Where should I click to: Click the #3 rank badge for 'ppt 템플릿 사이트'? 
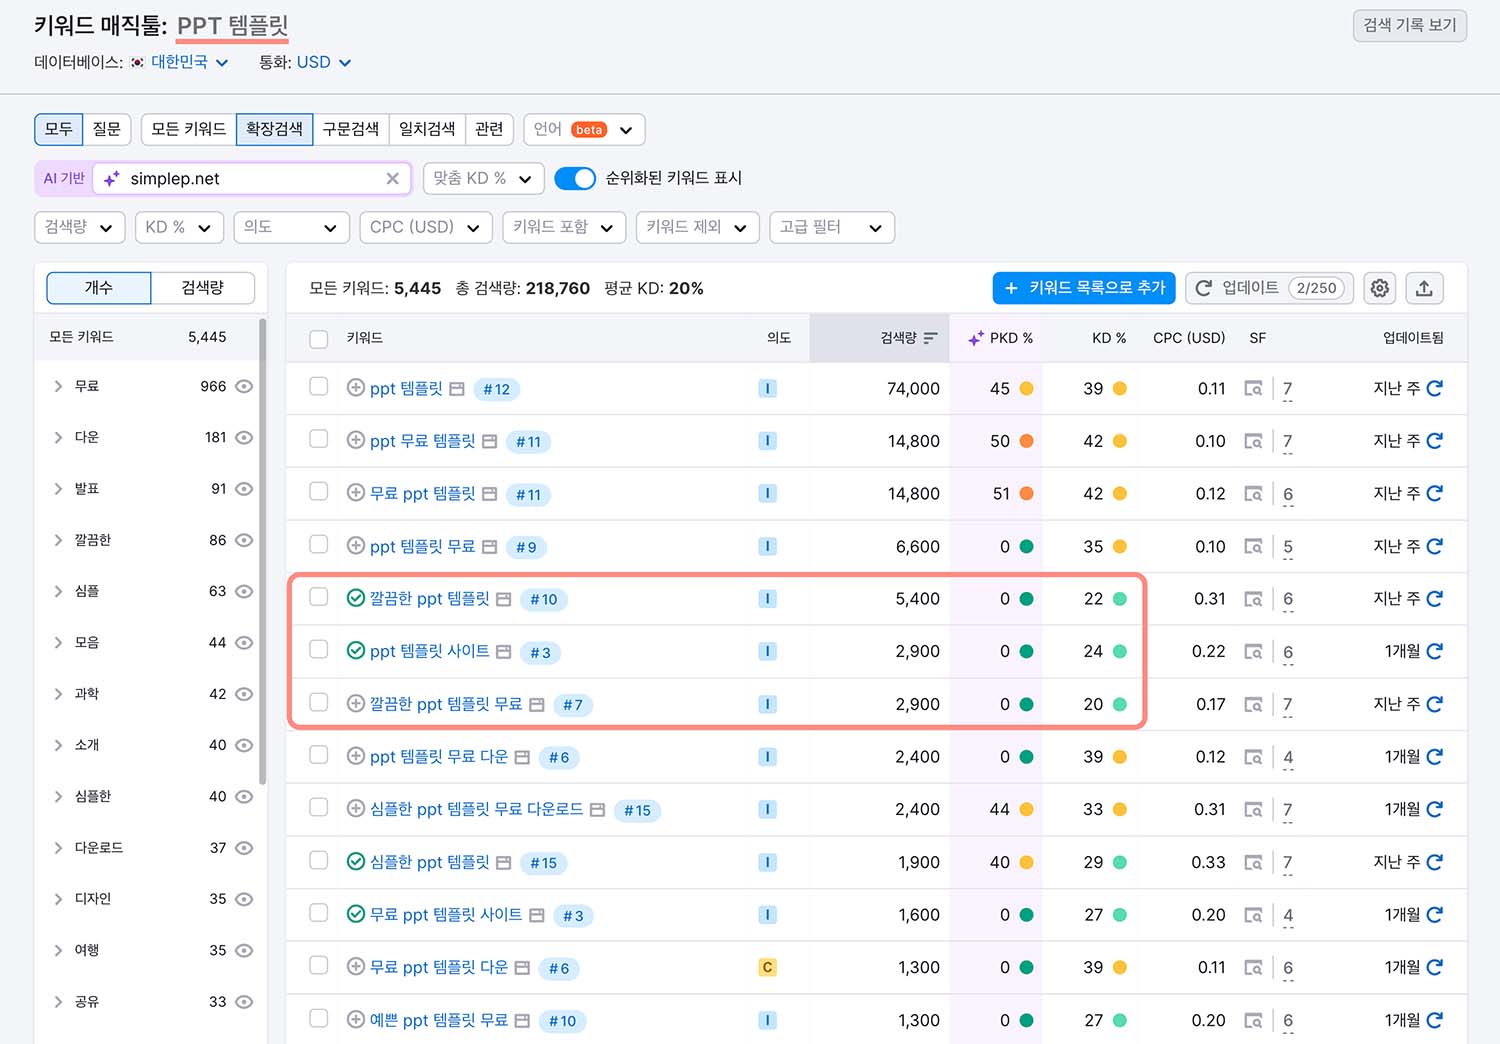click(x=541, y=652)
